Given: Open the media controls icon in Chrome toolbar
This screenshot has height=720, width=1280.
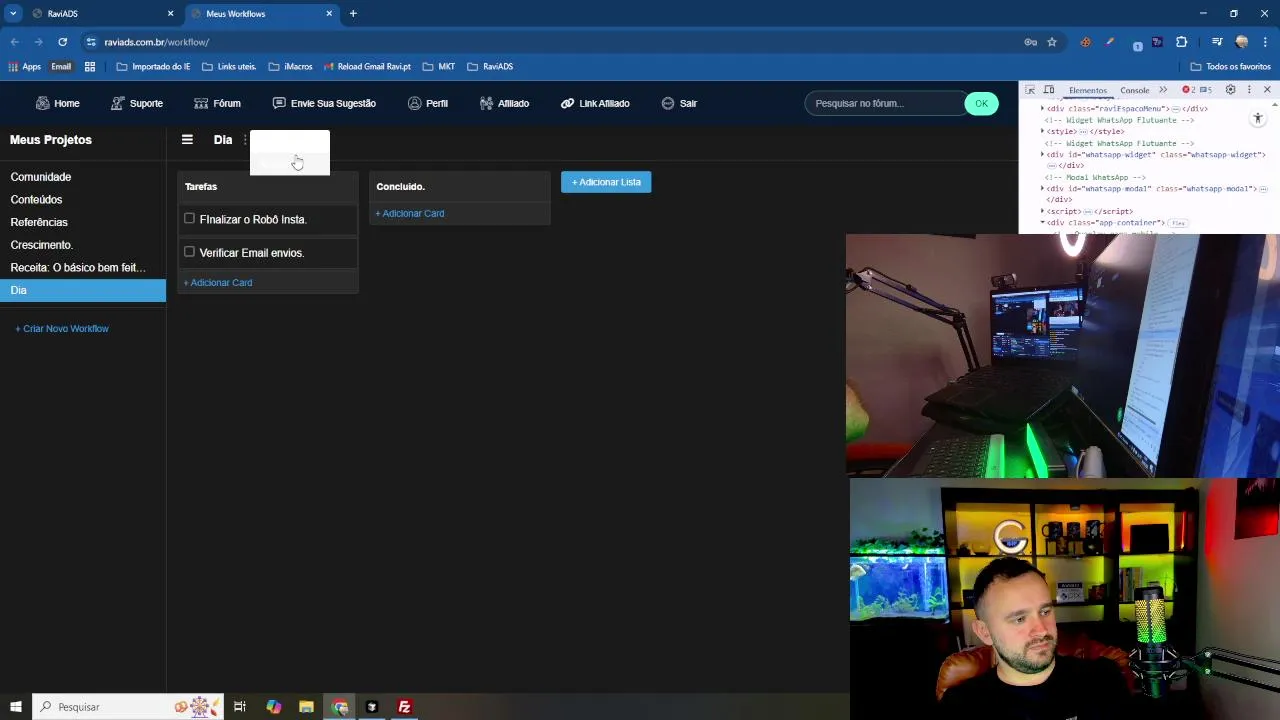Looking at the screenshot, I should pos(1217,42).
